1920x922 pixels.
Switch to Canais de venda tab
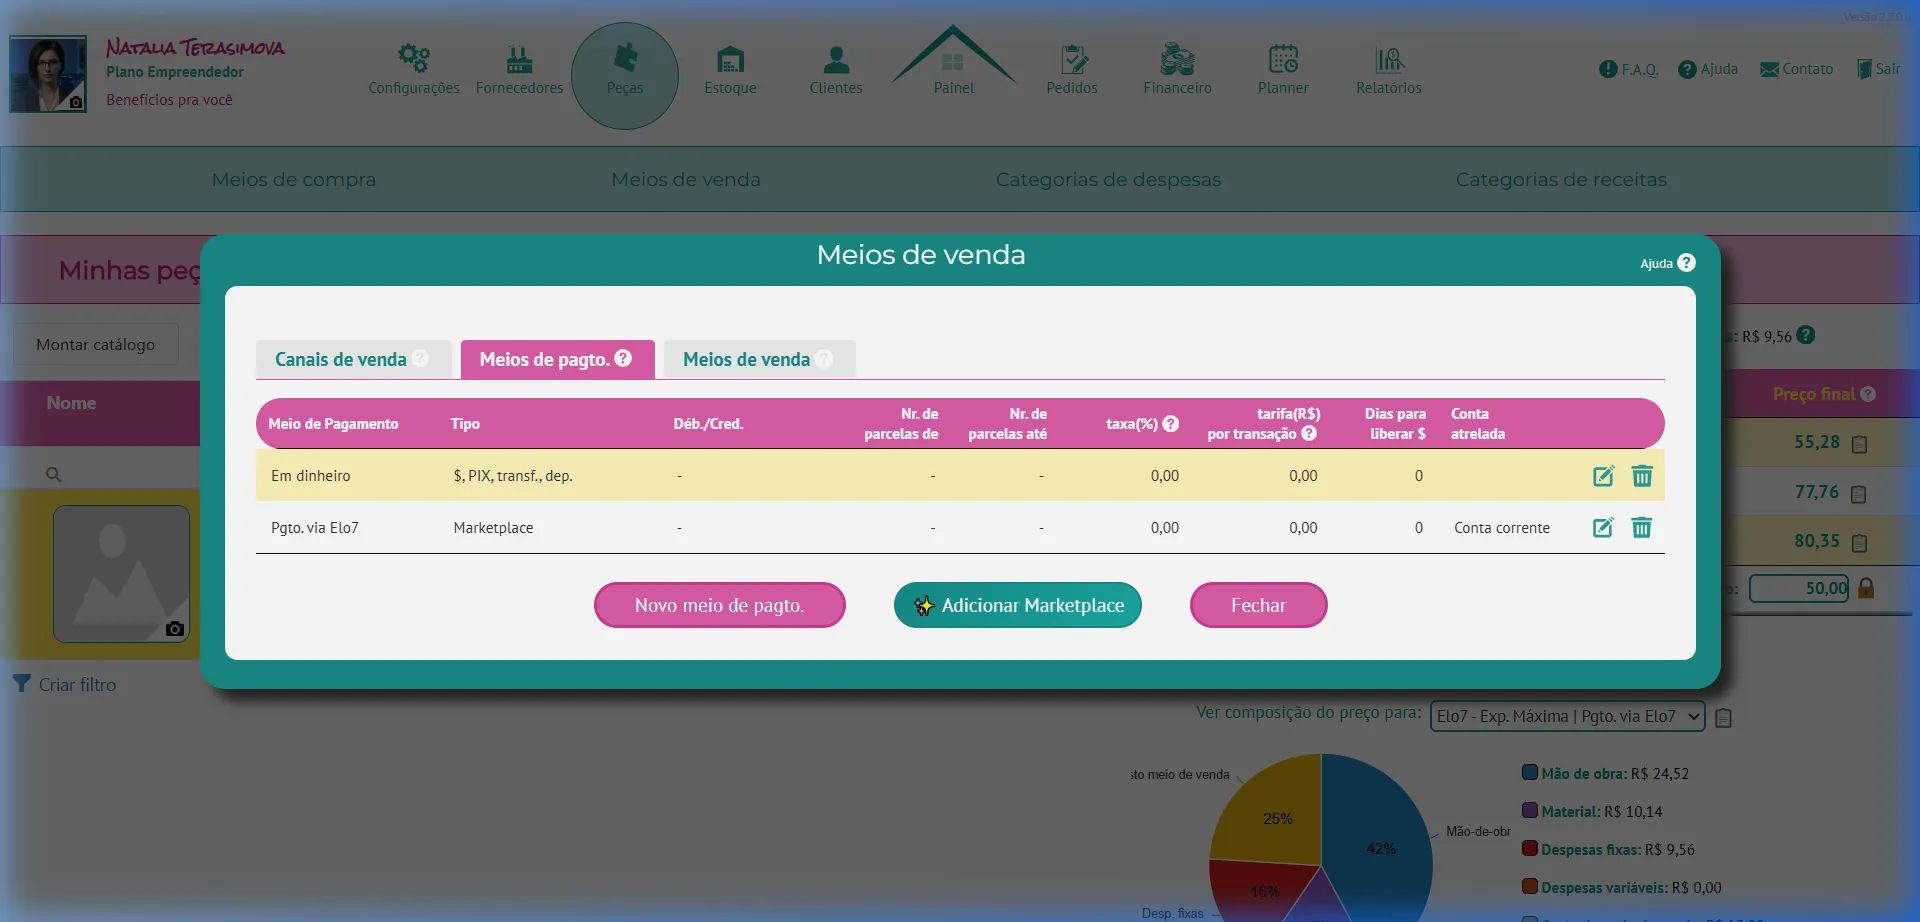click(x=341, y=360)
